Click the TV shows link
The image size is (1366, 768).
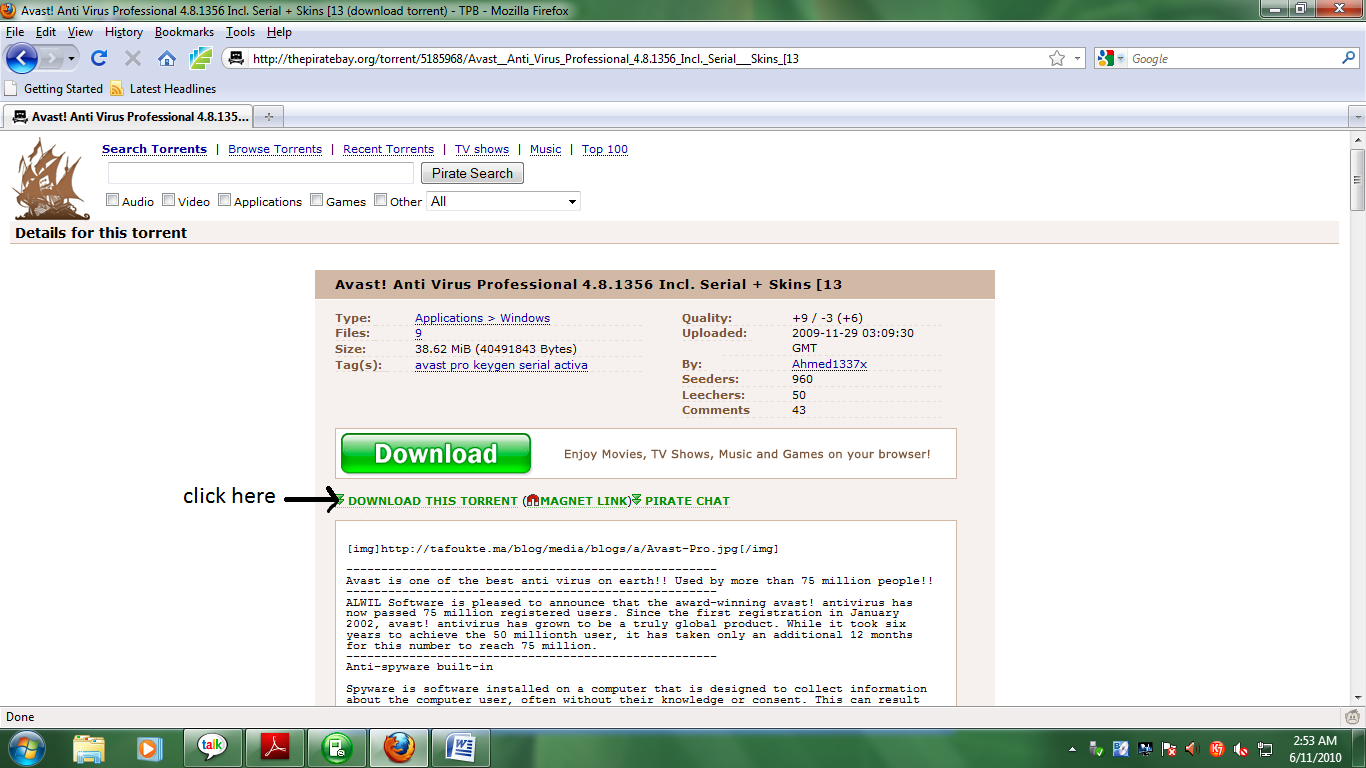[482, 149]
